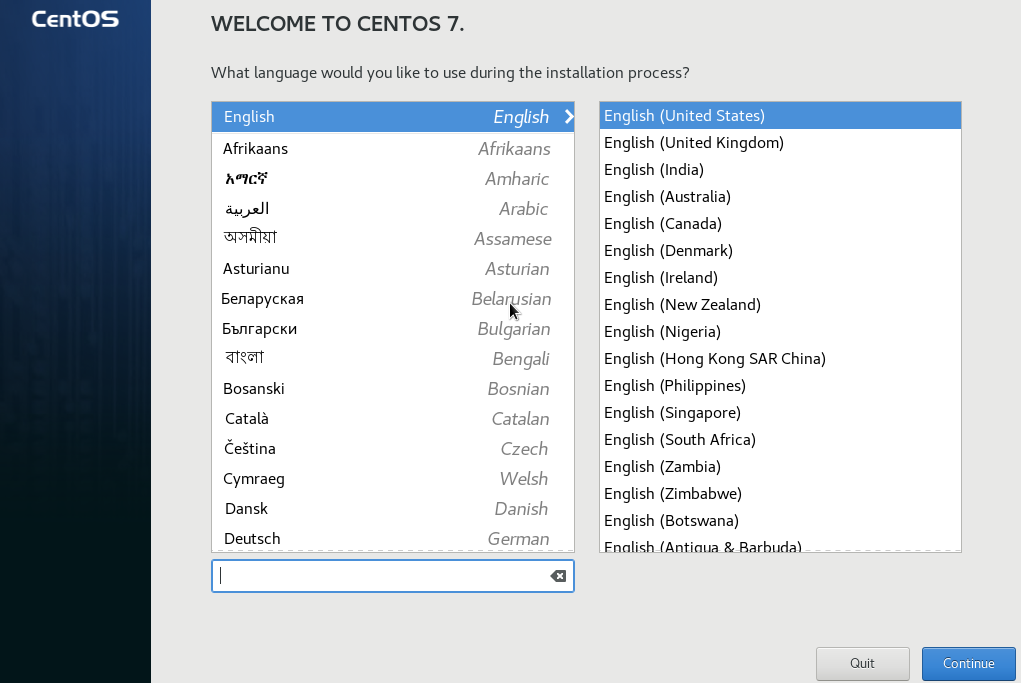
Task: Select Deutsch (German) language row
Action: [x=393, y=538]
